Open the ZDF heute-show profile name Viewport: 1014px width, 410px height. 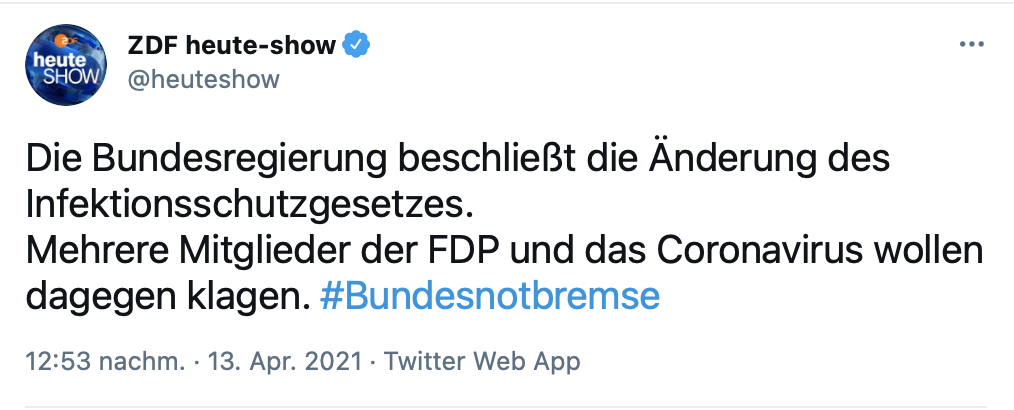coord(232,46)
